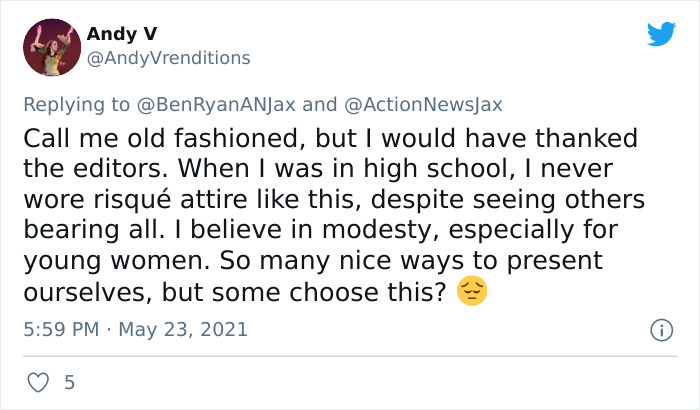Click the 5:59 PM timestamp
This screenshot has height=410, width=700.
click(x=58, y=329)
